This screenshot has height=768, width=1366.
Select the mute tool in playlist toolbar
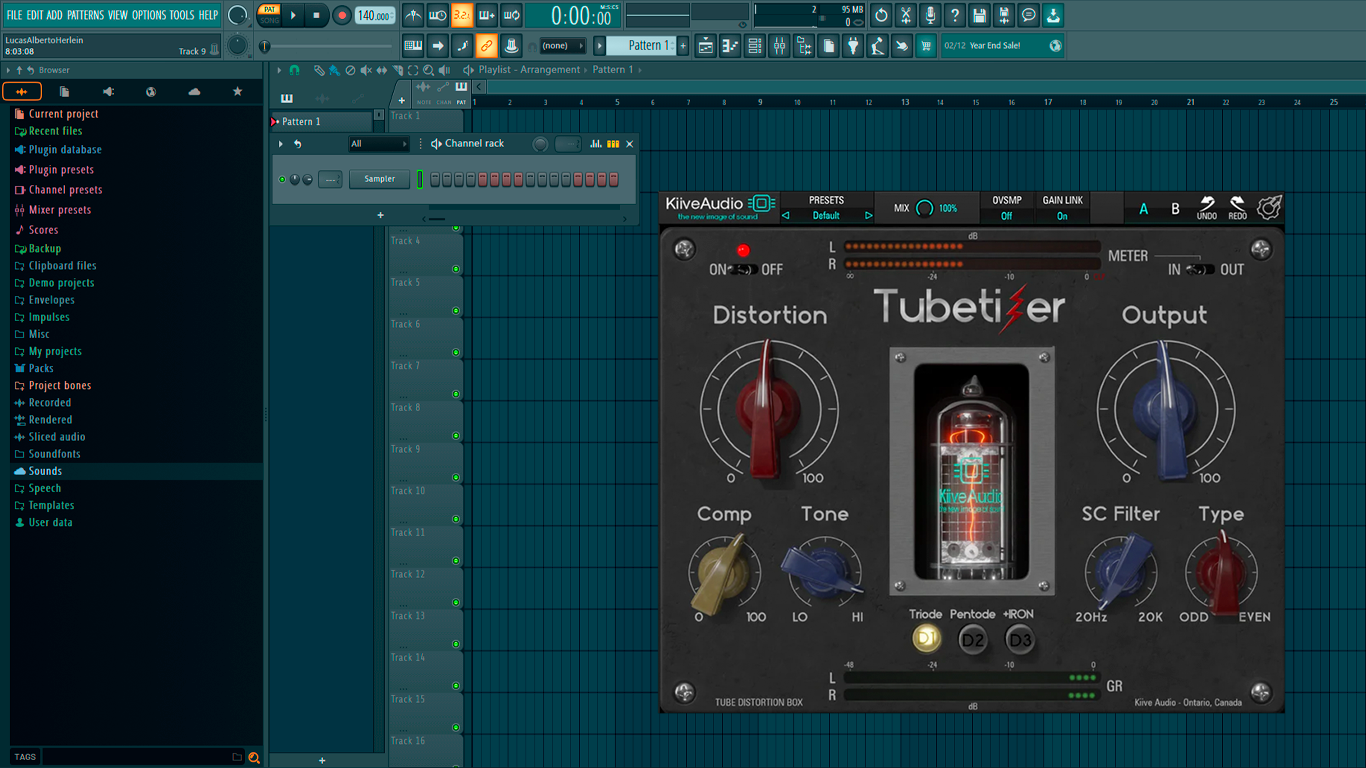pos(366,70)
